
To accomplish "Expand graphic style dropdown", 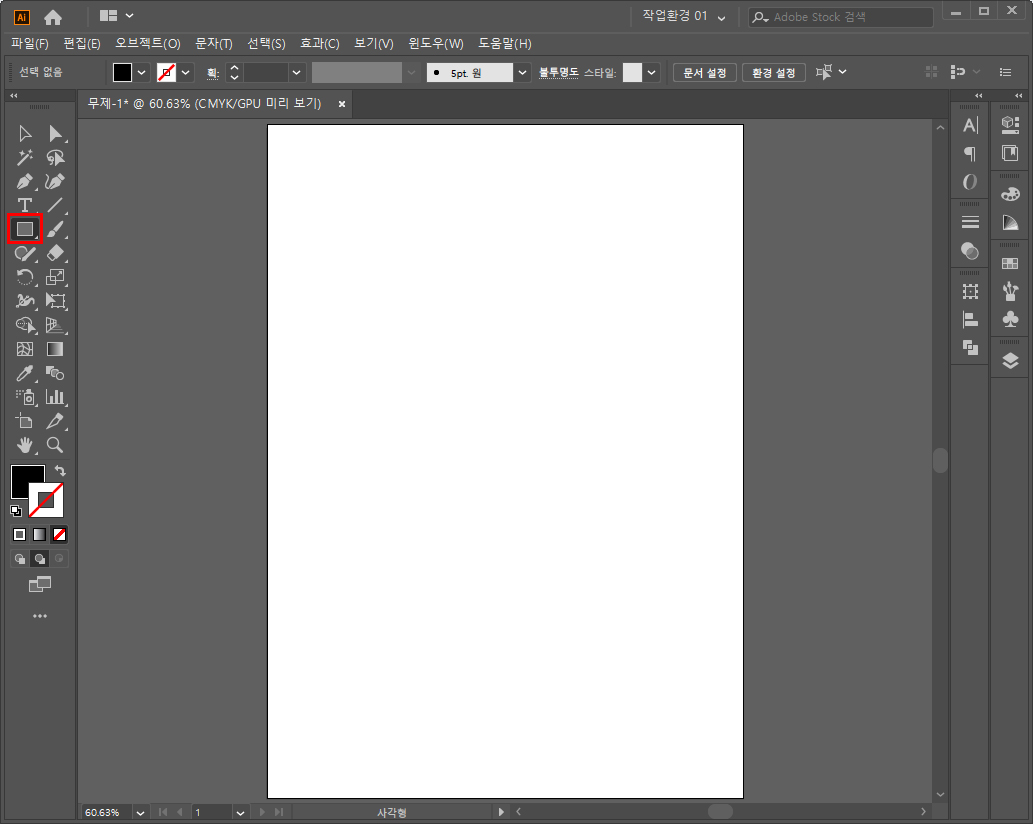I will [652, 72].
